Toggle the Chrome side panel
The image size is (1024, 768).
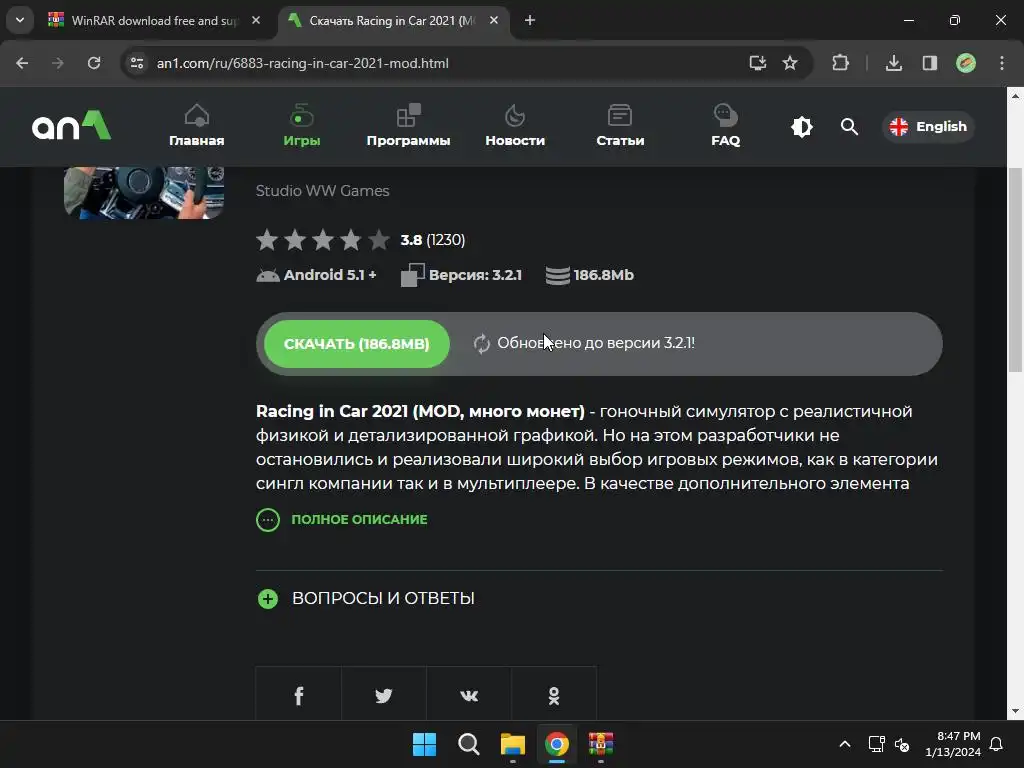930,63
